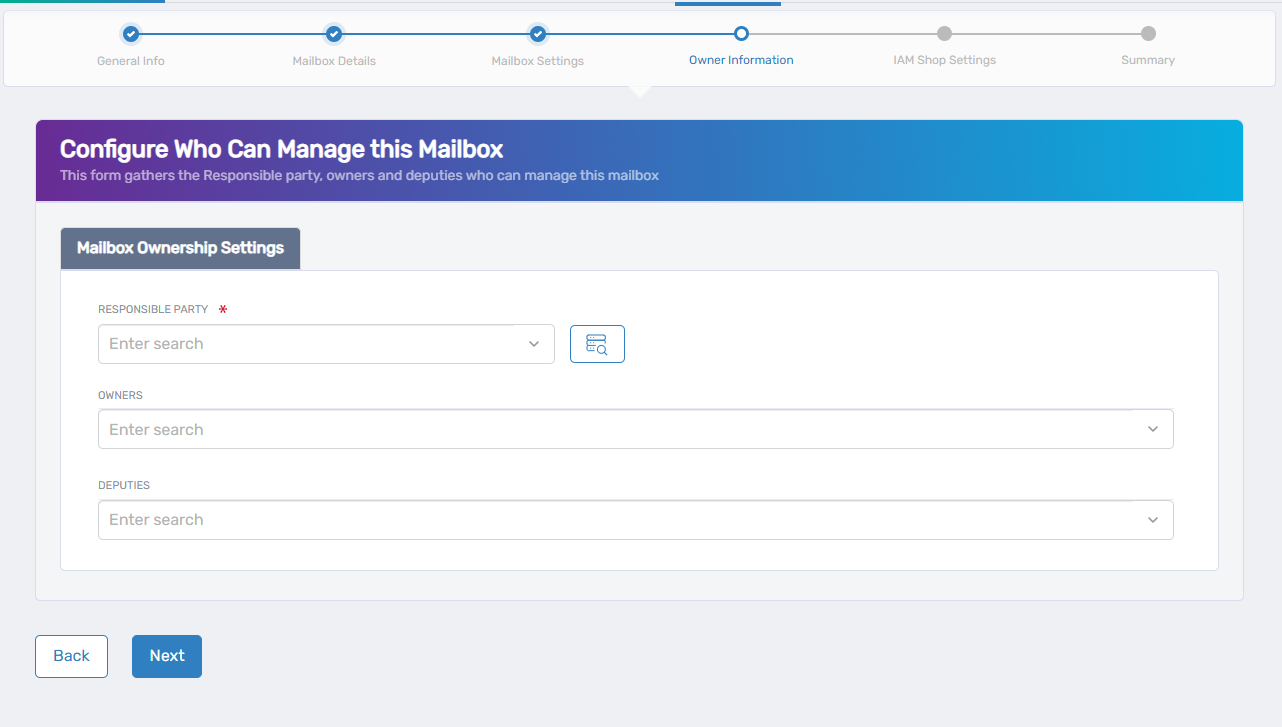Click the General Info checkmark circle
The width and height of the screenshot is (1282, 727).
click(131, 34)
